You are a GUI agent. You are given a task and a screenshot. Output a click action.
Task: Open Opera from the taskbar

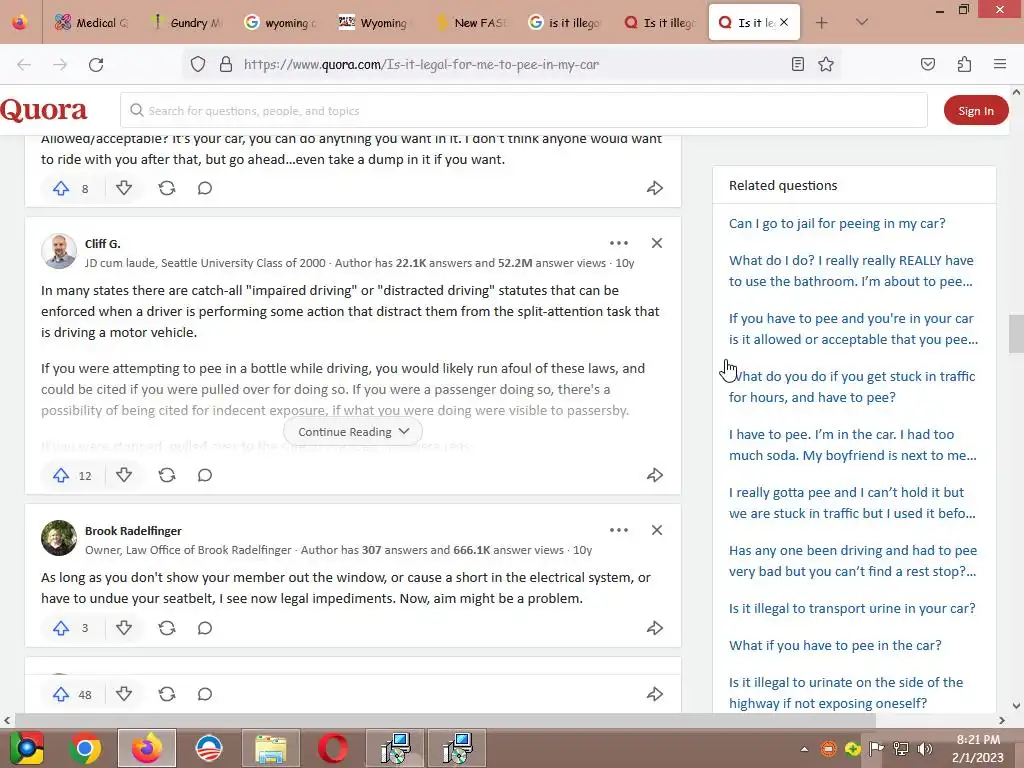click(333, 748)
